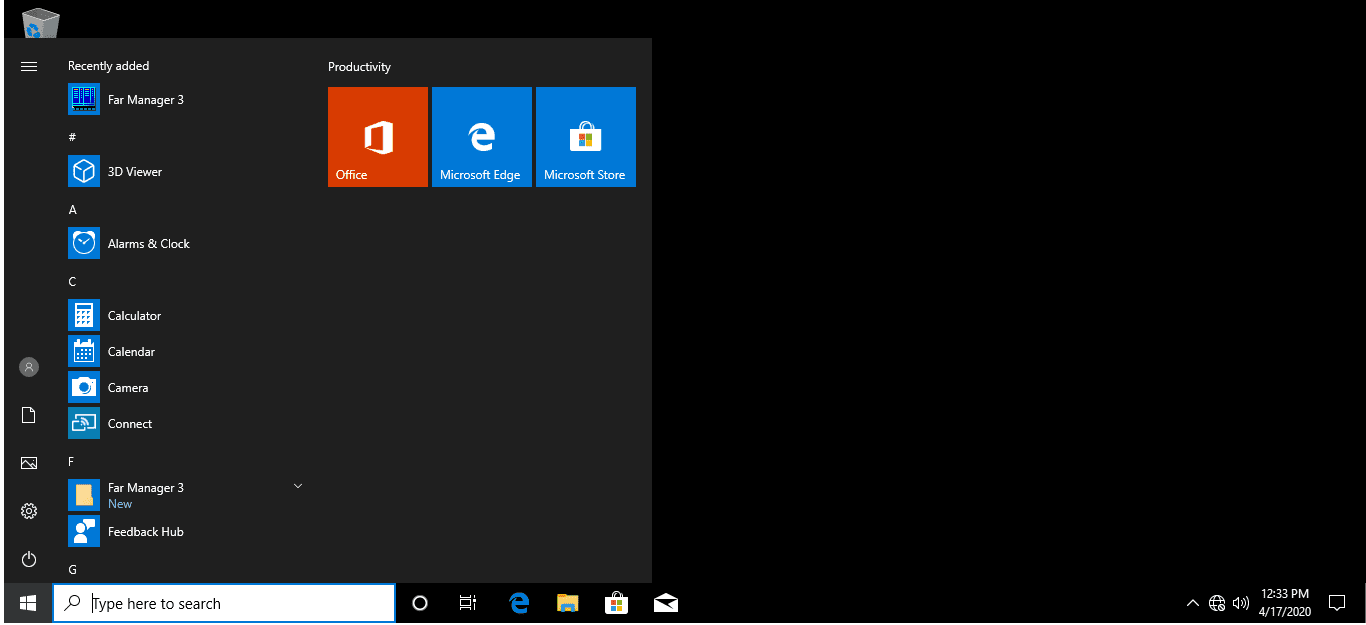The height and width of the screenshot is (625, 1366).
Task: Open Microsoft Store from the taskbar
Action: point(617,603)
